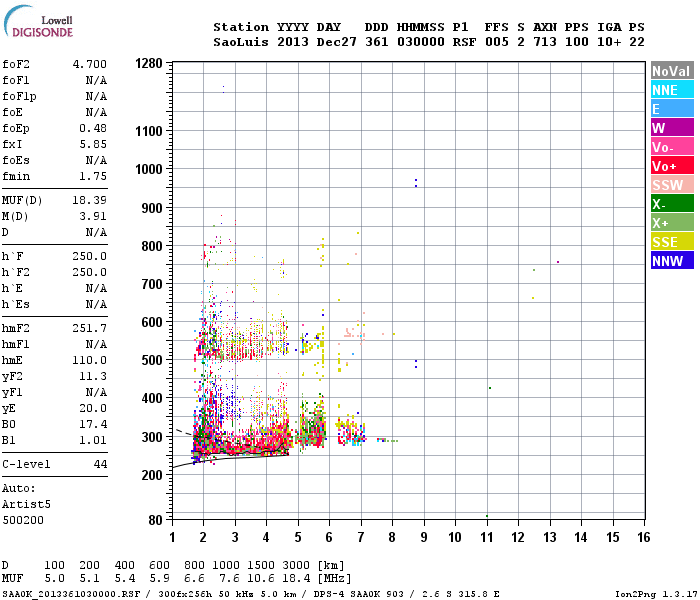
Task: Click the 80 km y-axis label
Action: 155,520
